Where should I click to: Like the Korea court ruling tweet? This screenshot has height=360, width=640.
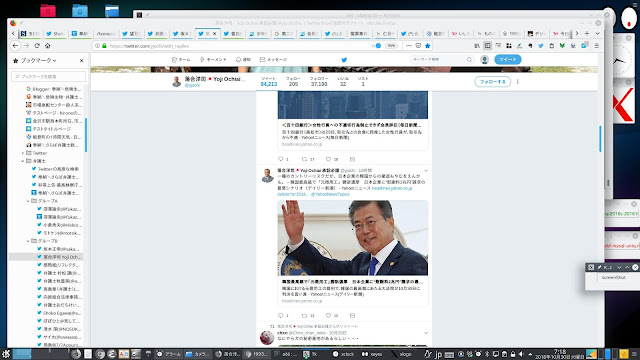pos(328,316)
